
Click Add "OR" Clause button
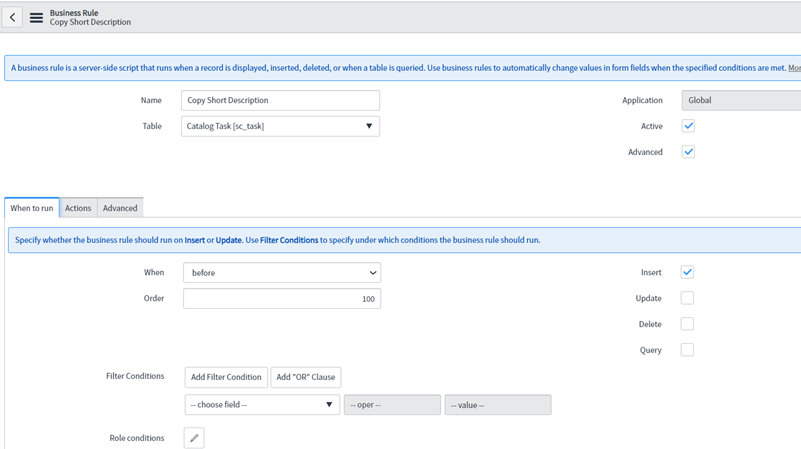coord(305,377)
